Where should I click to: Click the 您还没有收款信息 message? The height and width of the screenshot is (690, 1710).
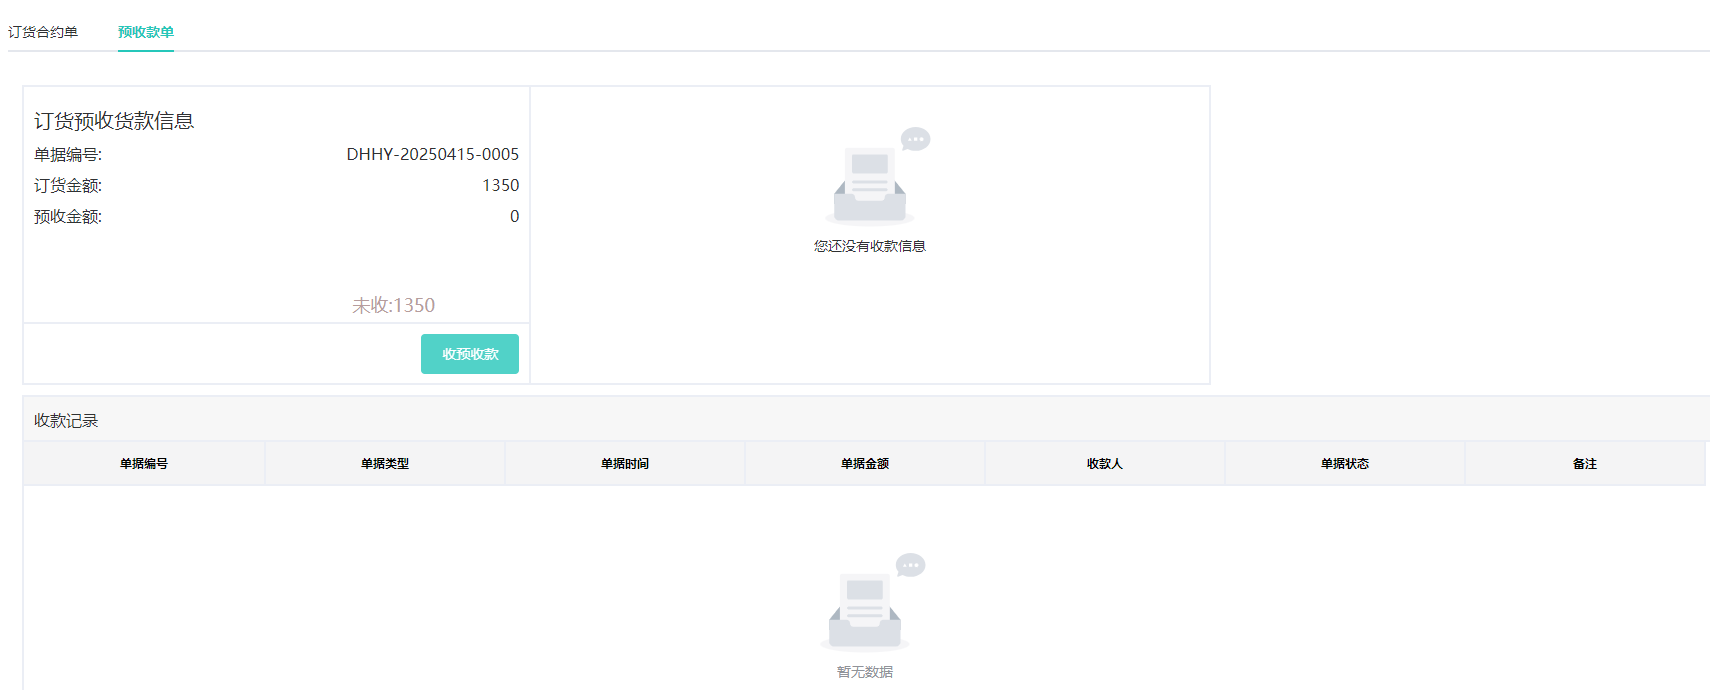click(x=869, y=246)
